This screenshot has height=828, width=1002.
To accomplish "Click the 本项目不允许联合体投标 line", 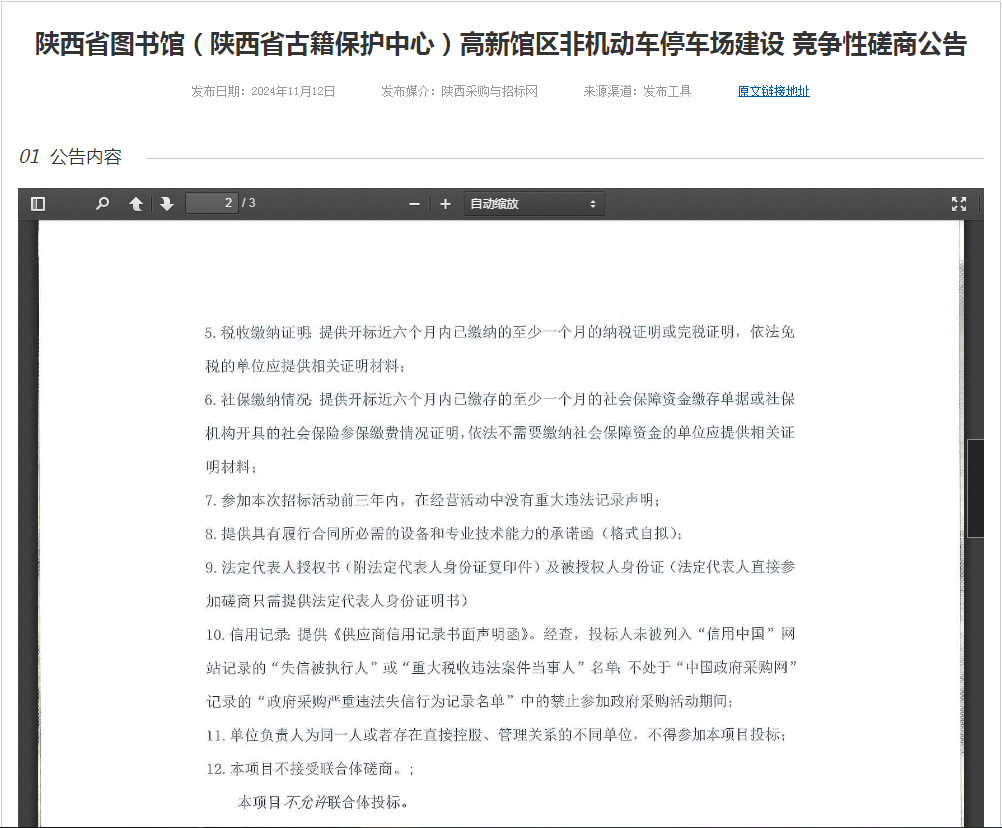I will click(322, 802).
